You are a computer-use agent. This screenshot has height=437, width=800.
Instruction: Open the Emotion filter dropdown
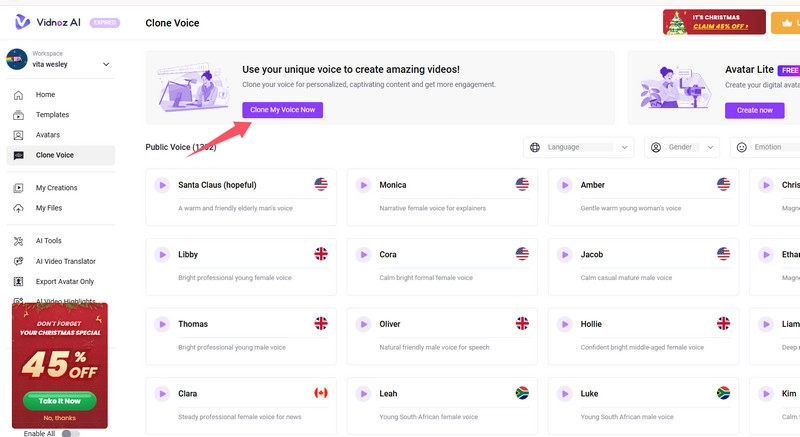pyautogui.click(x=765, y=147)
